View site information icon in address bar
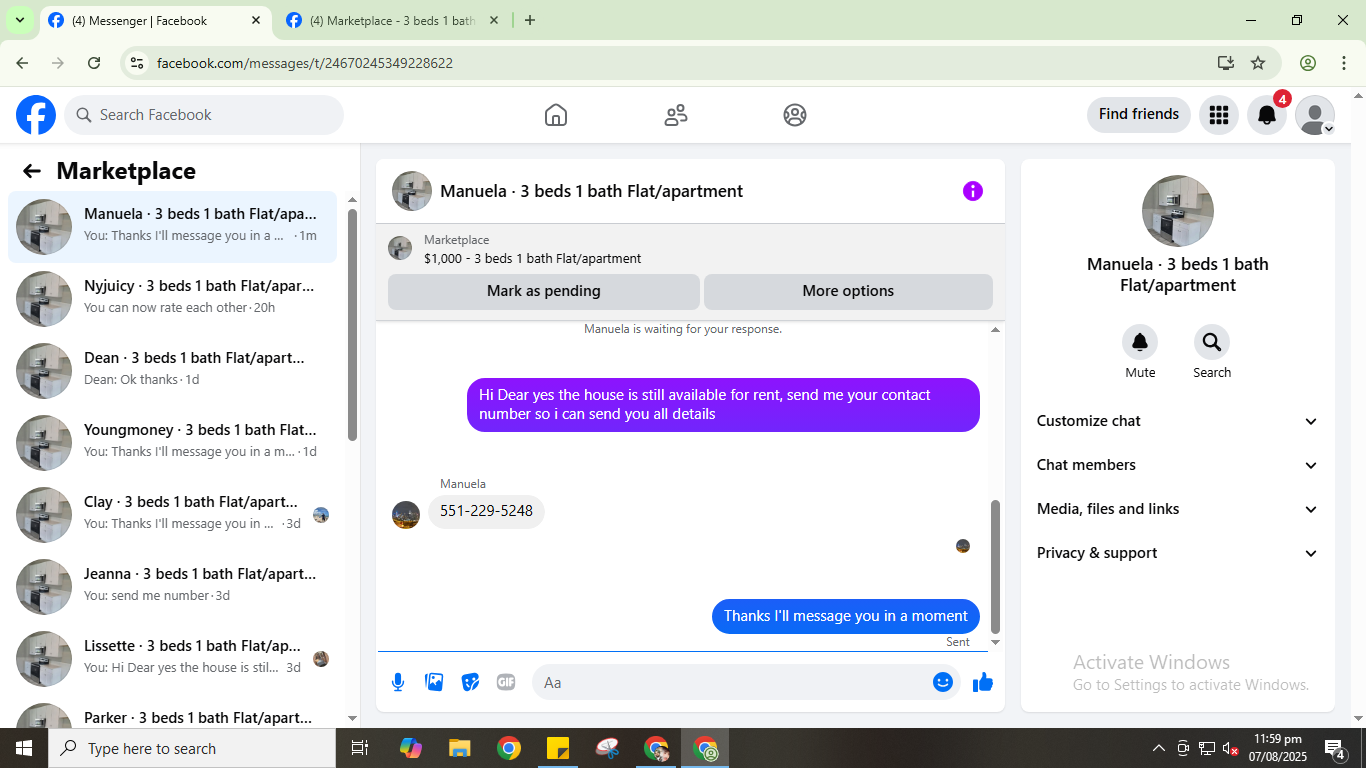This screenshot has width=1366, height=768. click(x=138, y=63)
